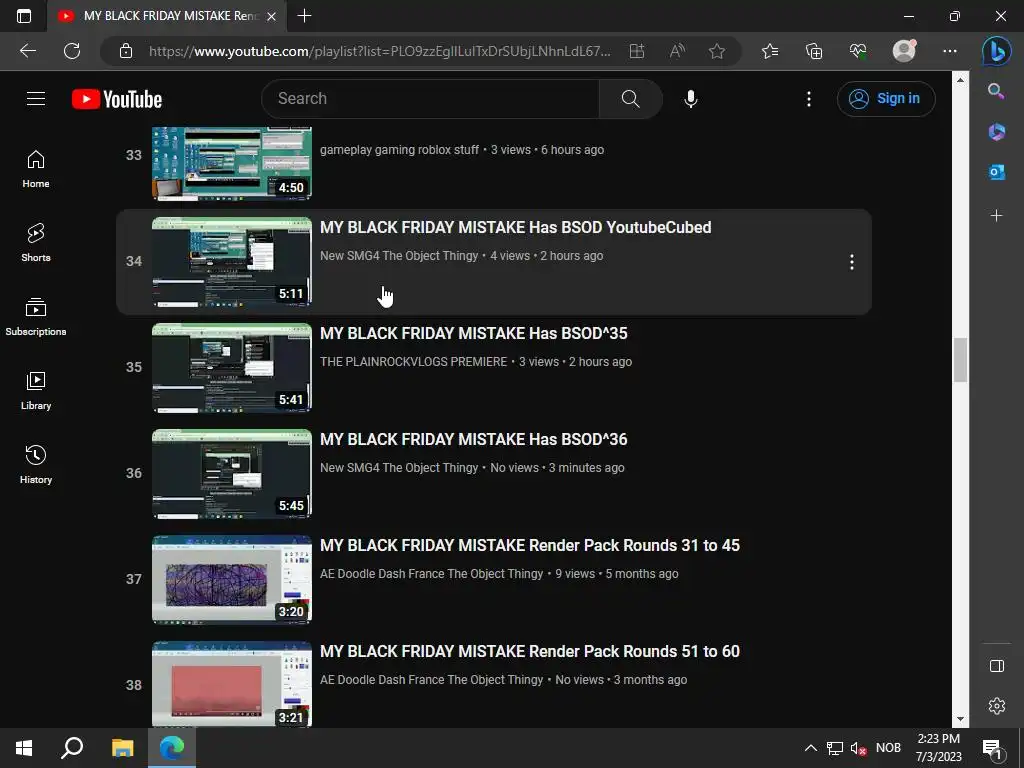1024x768 pixels.
Task: Open the Favorites list
Action: 770,51
